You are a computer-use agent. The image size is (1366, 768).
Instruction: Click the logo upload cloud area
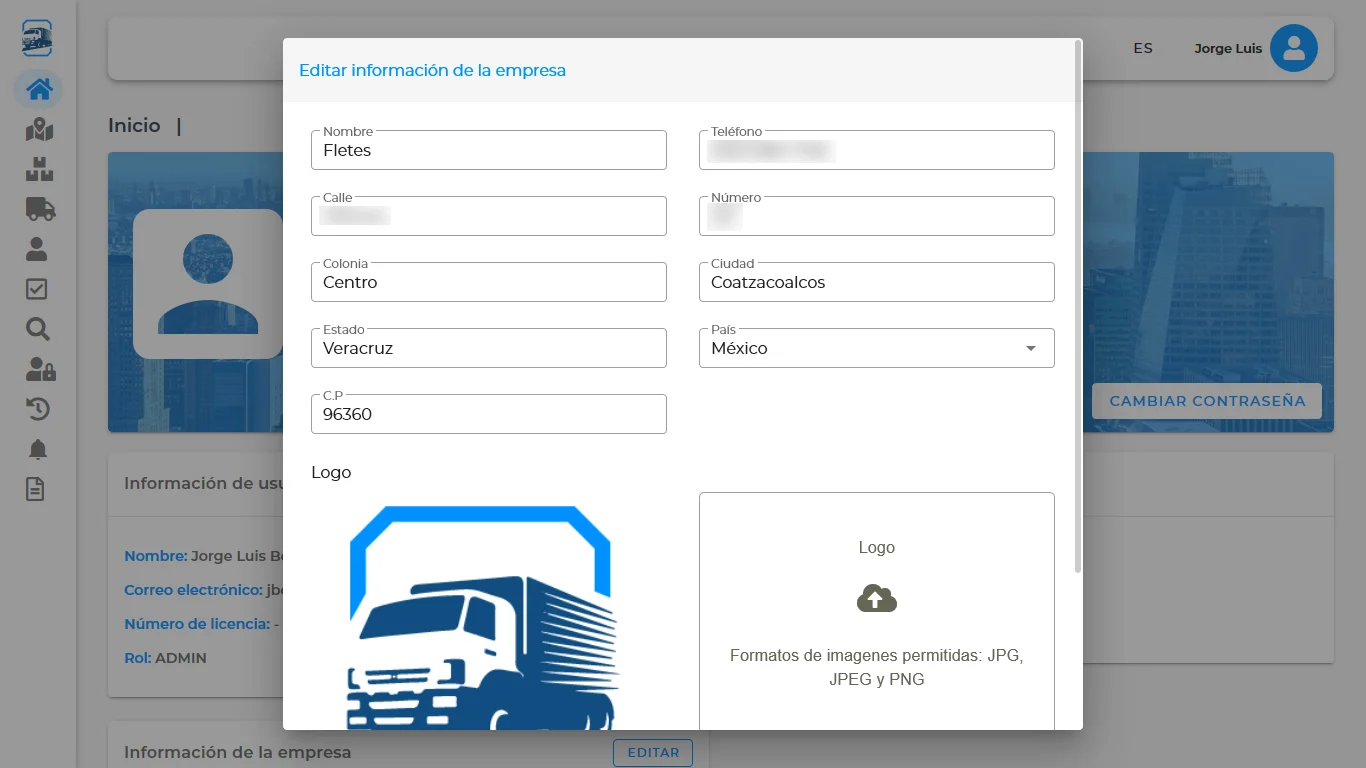[x=876, y=598]
